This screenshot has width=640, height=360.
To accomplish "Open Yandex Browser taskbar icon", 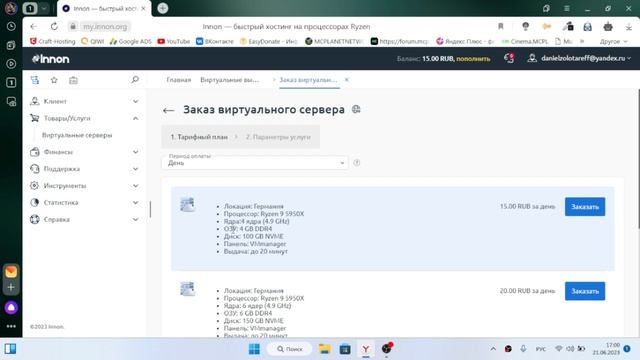I will (x=366, y=349).
